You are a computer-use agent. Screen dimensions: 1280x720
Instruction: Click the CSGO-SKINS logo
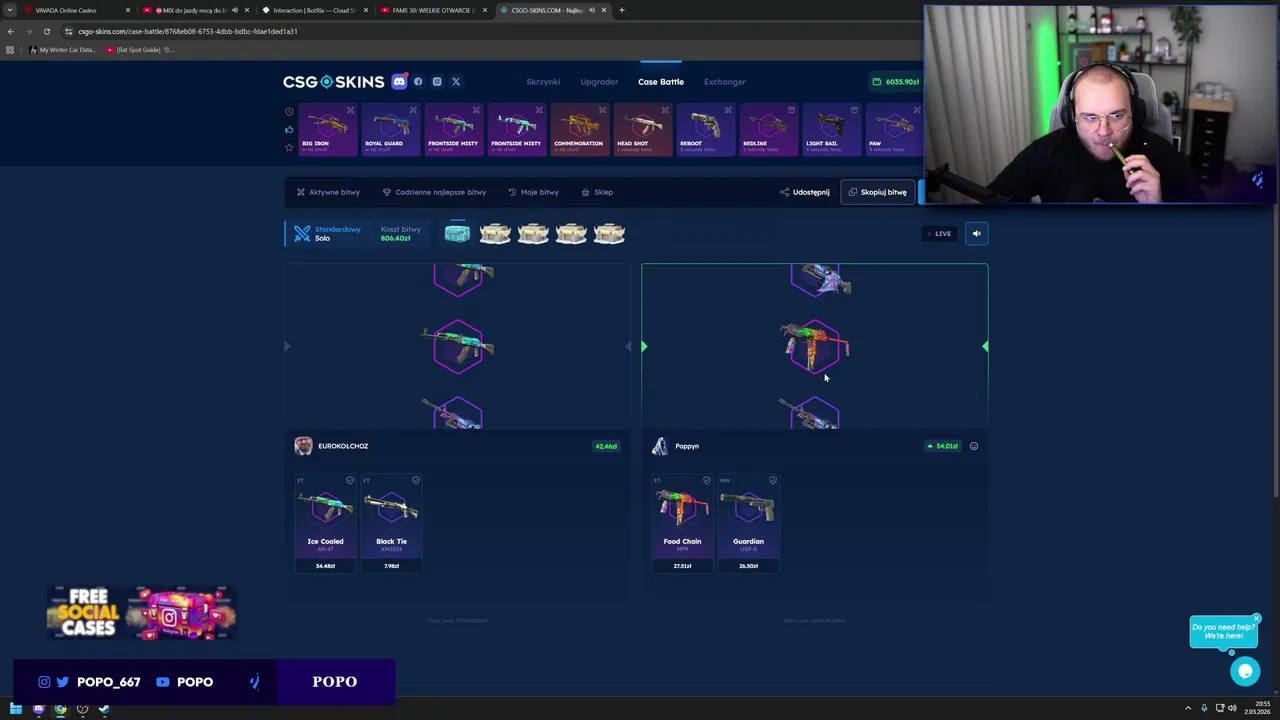click(333, 82)
